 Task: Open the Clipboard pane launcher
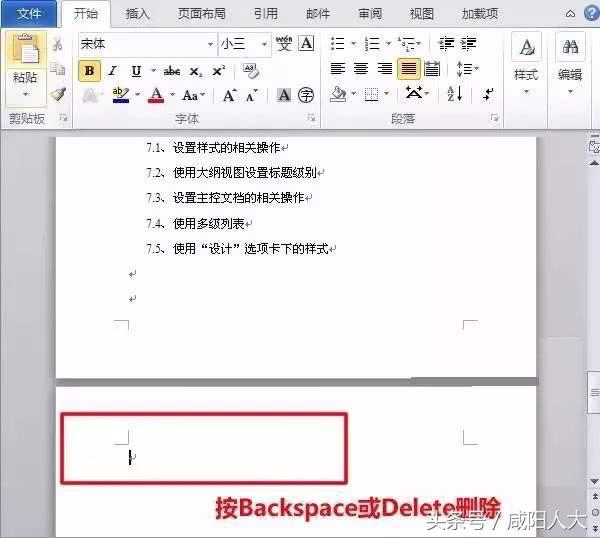coord(64,118)
